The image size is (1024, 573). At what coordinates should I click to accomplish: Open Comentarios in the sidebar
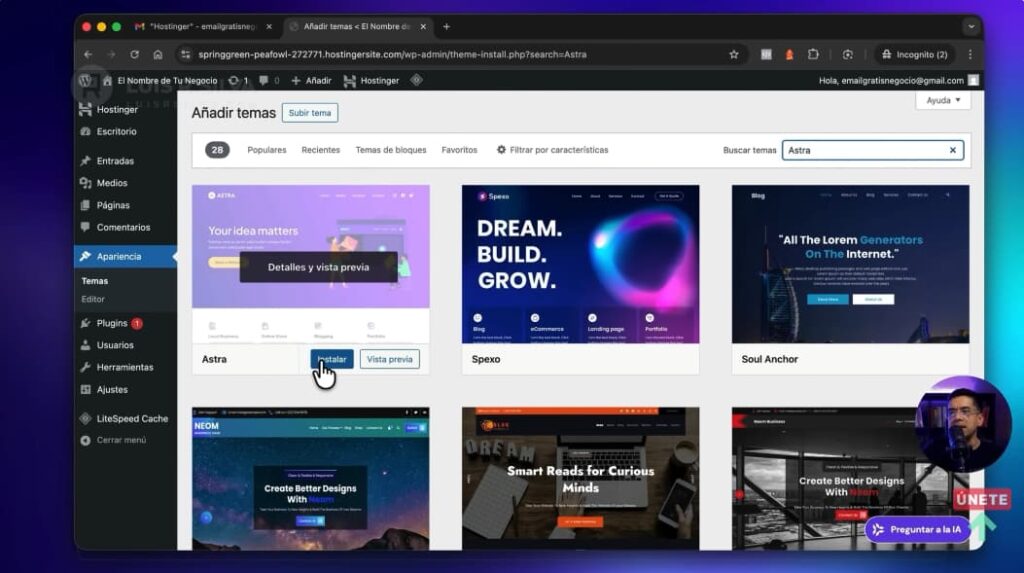click(x=125, y=227)
